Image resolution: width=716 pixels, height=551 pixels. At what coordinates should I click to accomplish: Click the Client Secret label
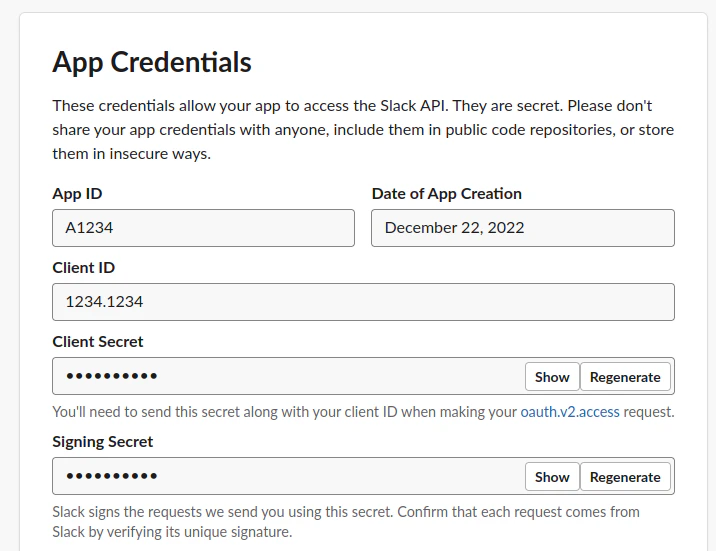point(98,342)
